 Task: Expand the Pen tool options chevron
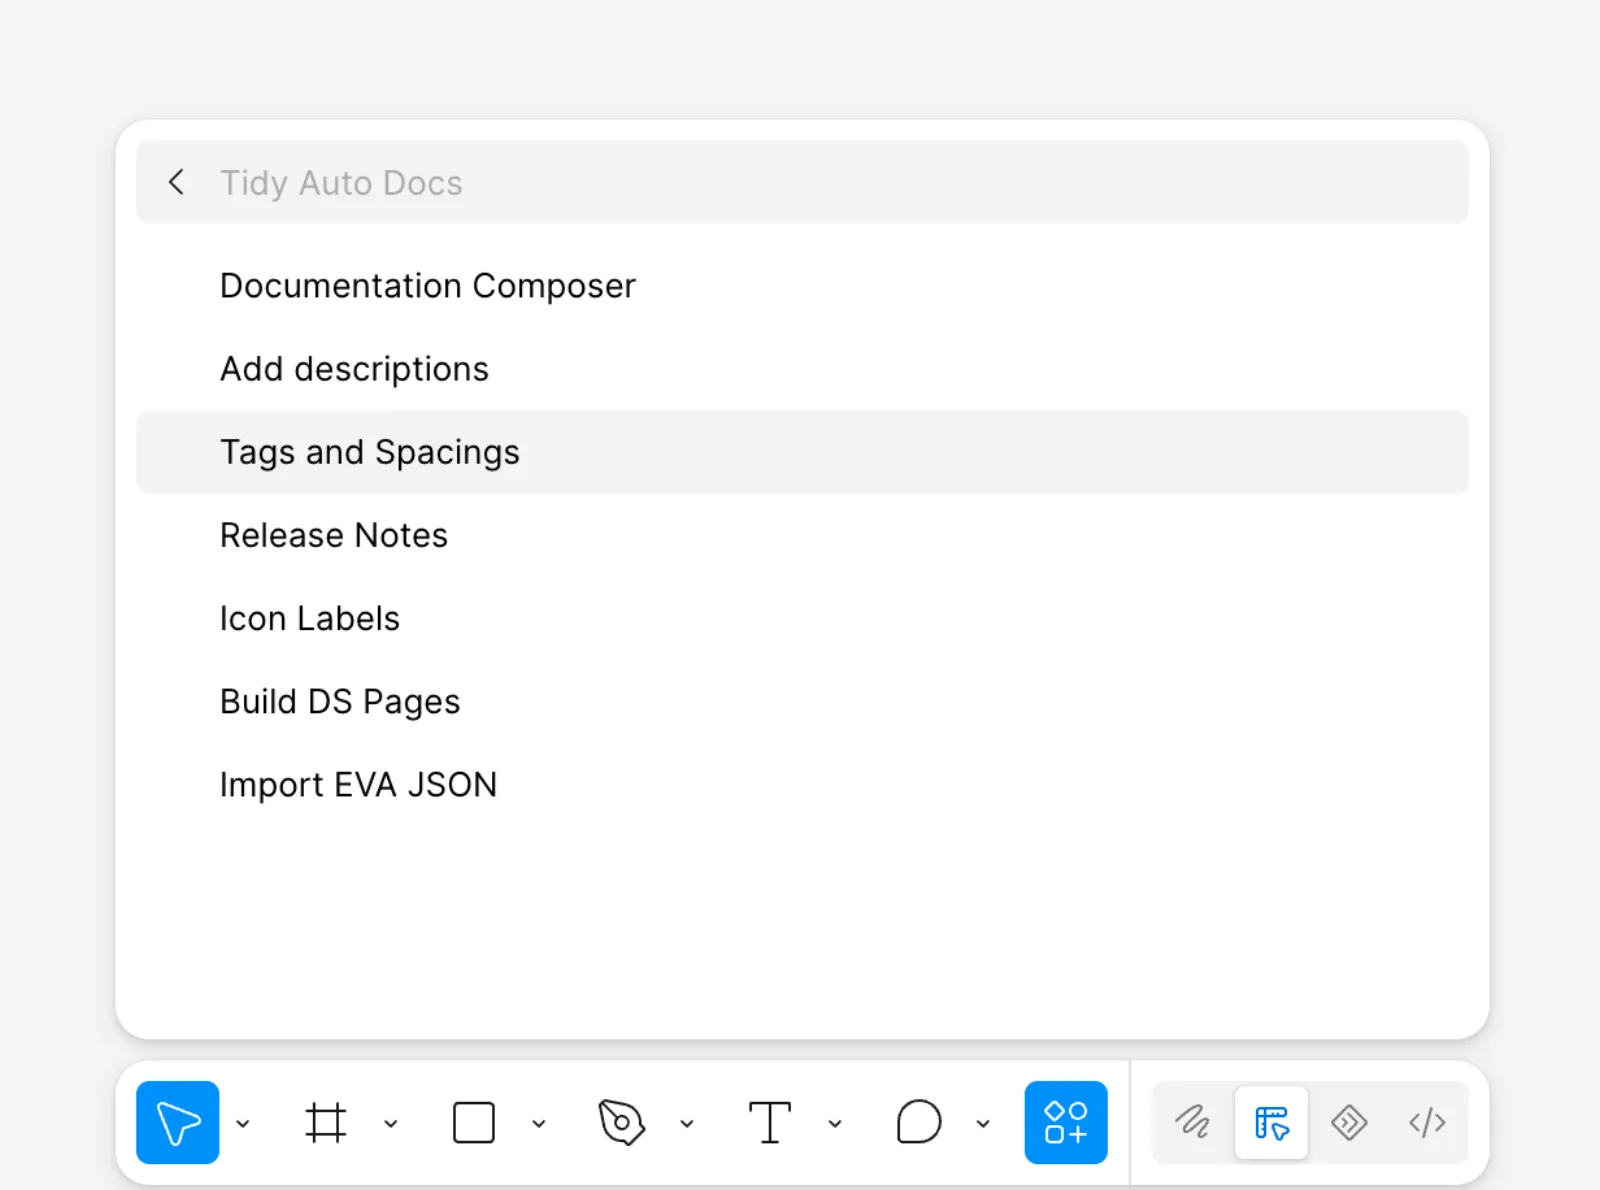687,1123
